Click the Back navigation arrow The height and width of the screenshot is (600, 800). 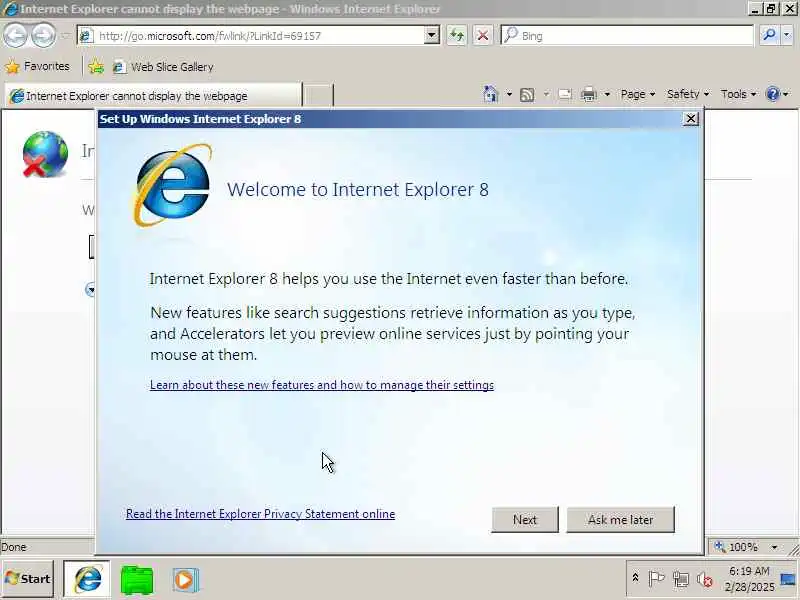15,35
